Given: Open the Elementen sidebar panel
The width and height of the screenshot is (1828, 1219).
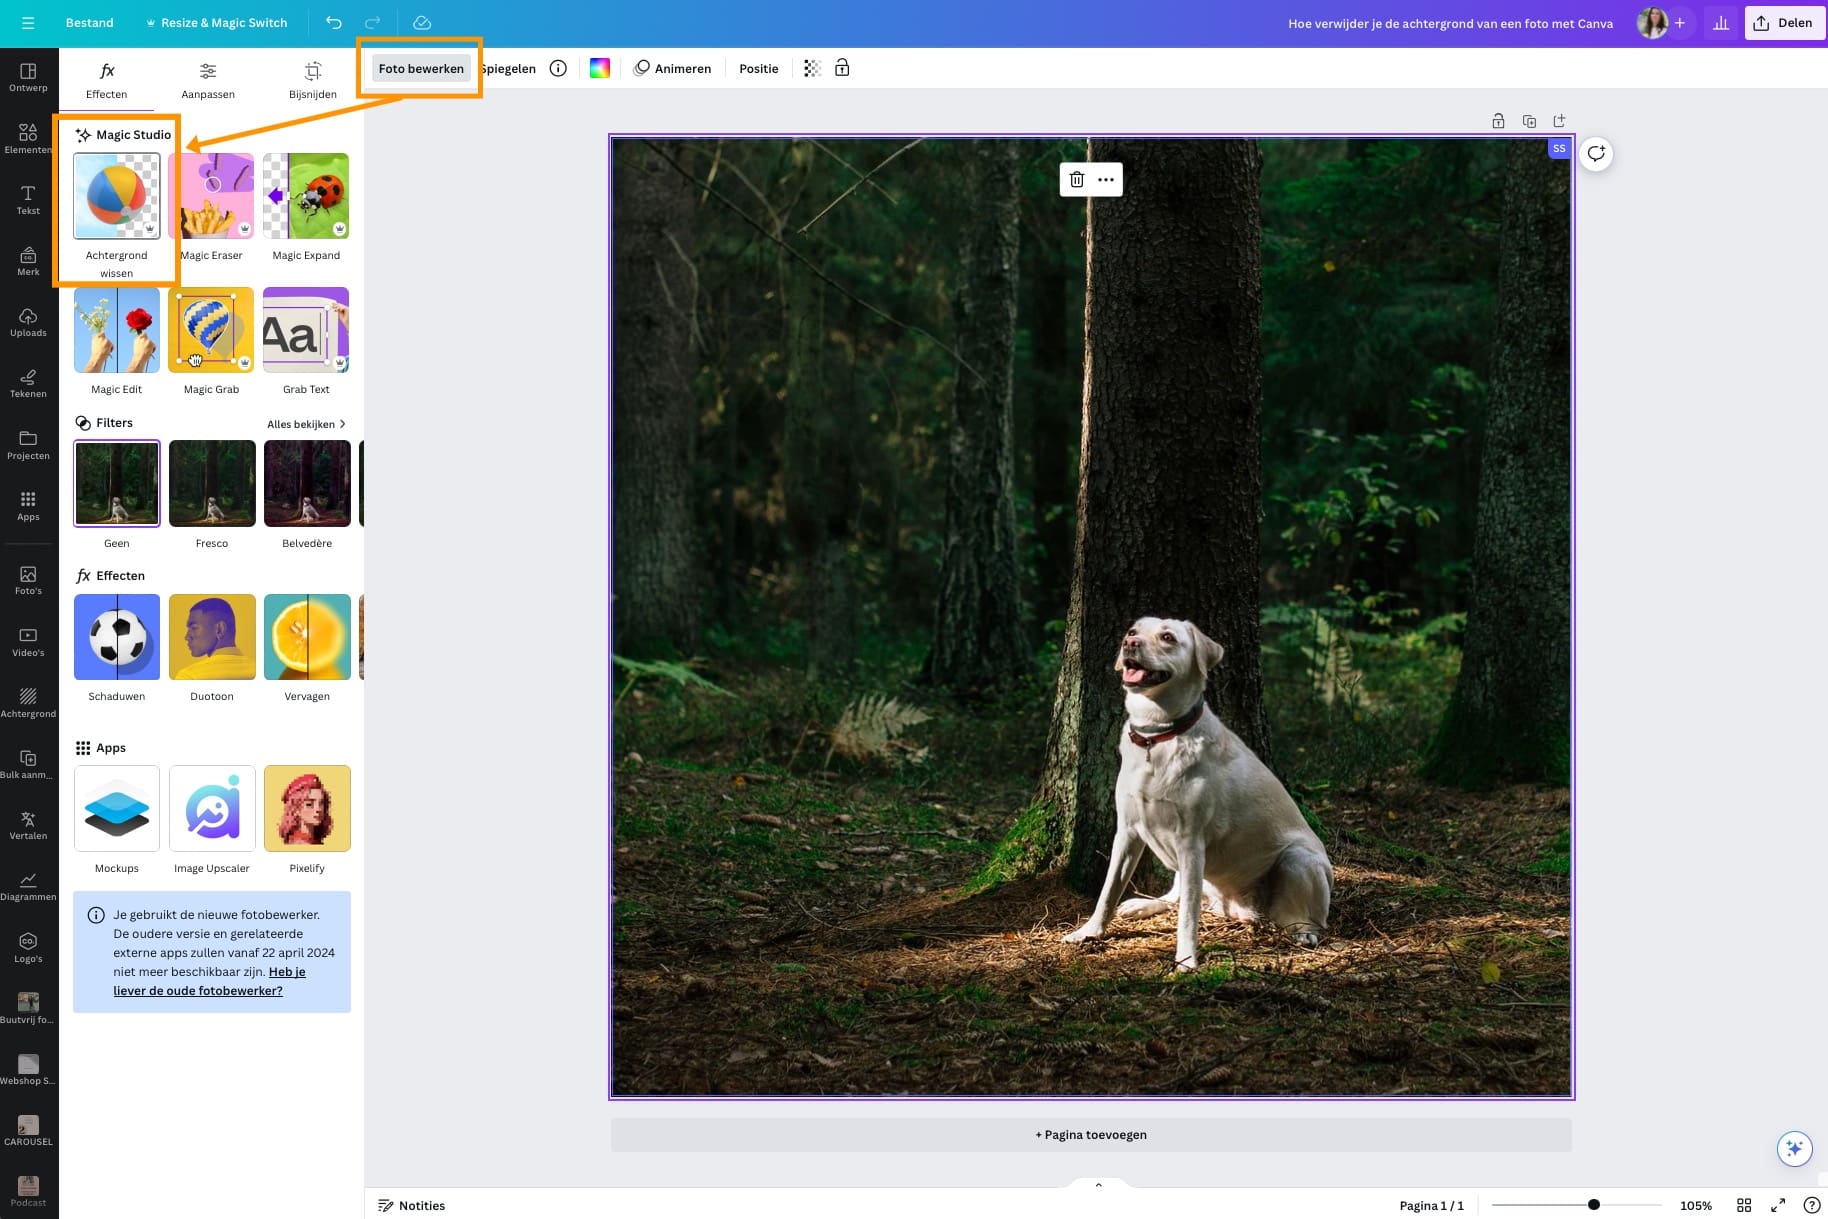Looking at the screenshot, I should coord(28,138).
